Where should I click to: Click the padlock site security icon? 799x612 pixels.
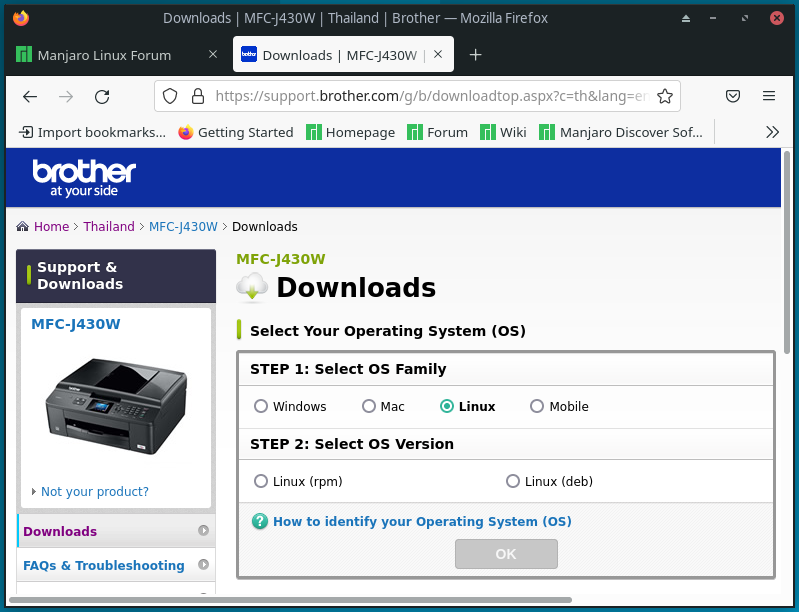pos(197,96)
